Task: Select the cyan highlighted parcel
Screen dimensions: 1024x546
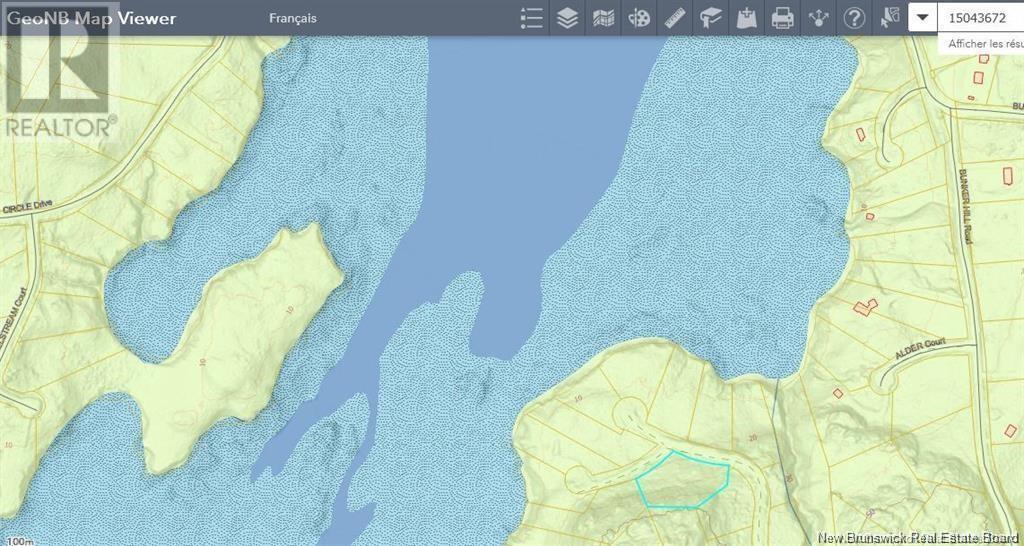Action: point(683,481)
